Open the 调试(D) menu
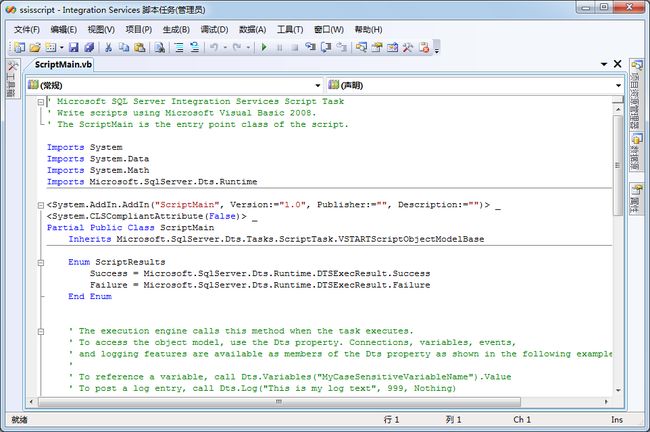650x432 pixels. coord(214,29)
